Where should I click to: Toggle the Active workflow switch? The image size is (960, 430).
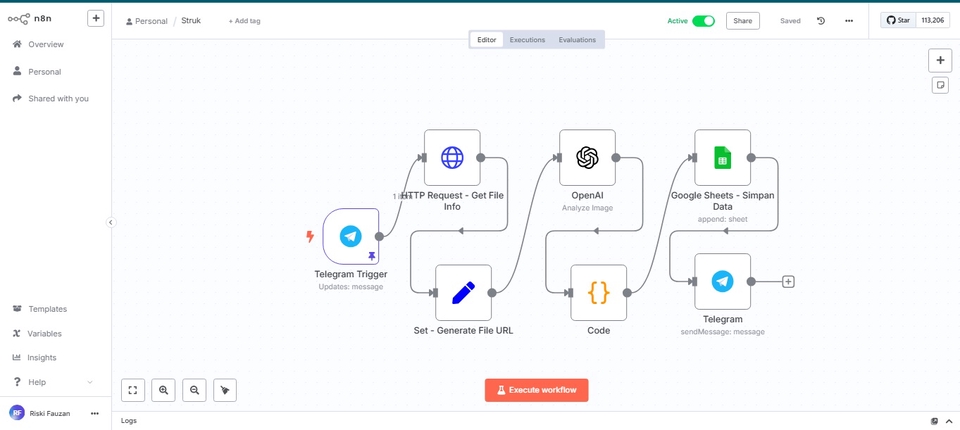coord(703,21)
